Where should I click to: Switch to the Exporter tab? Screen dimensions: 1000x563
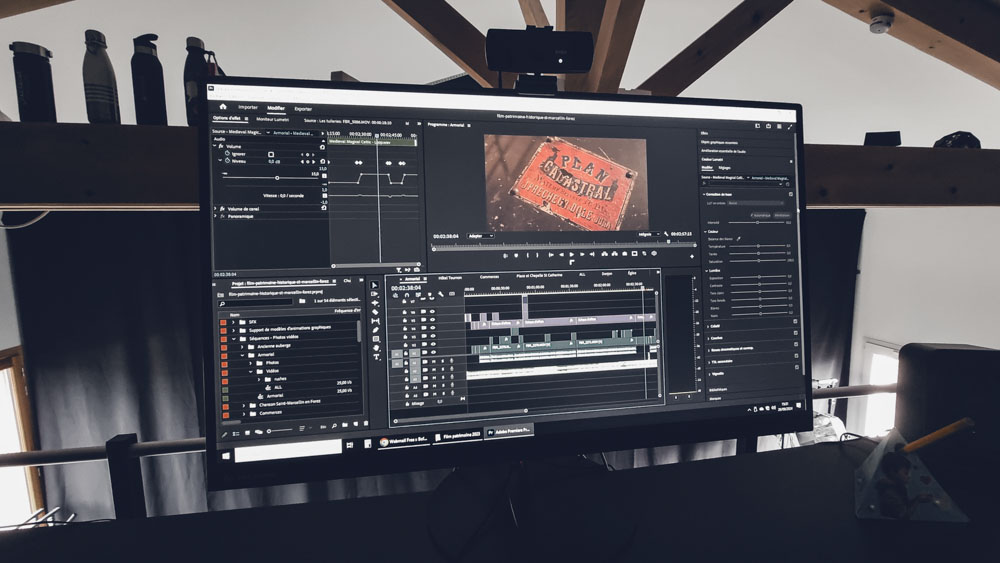click(302, 108)
